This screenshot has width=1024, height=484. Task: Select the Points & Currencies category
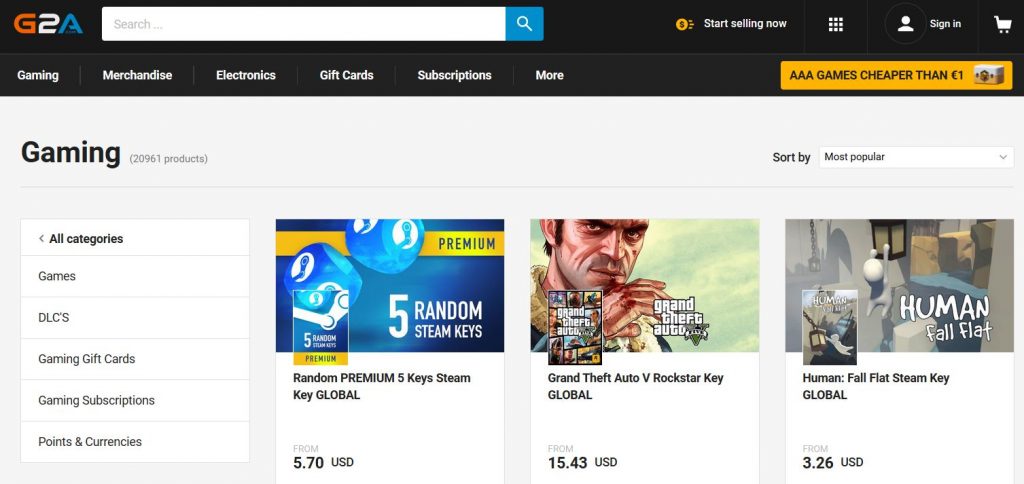point(135,442)
